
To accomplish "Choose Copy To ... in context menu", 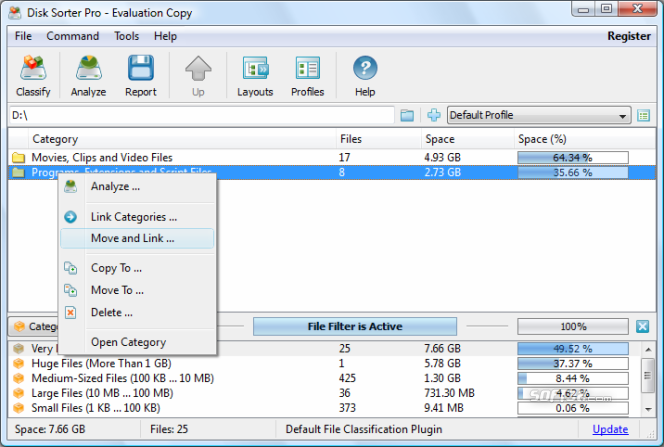I will (137, 268).
